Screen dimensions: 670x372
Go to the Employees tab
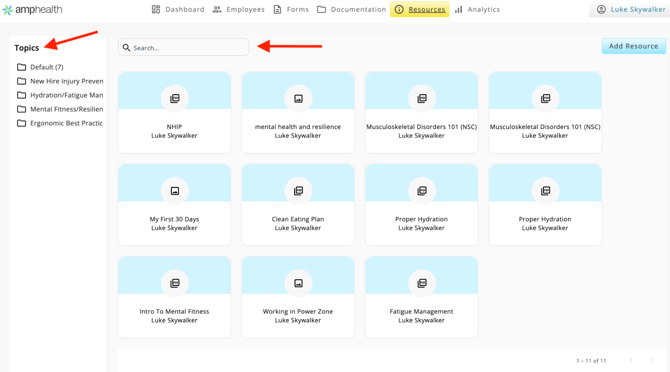[x=238, y=9]
